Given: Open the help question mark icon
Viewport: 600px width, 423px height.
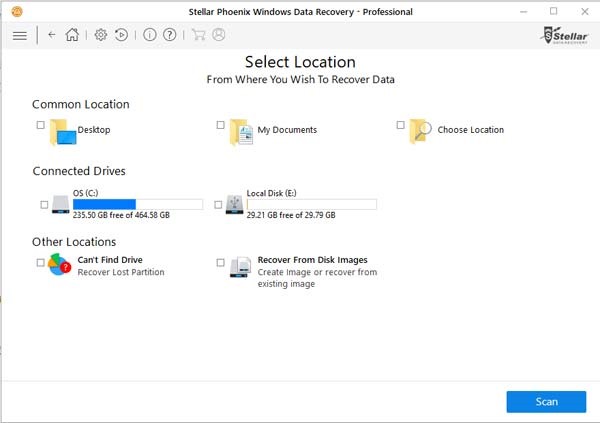Looking at the screenshot, I should (x=170, y=35).
